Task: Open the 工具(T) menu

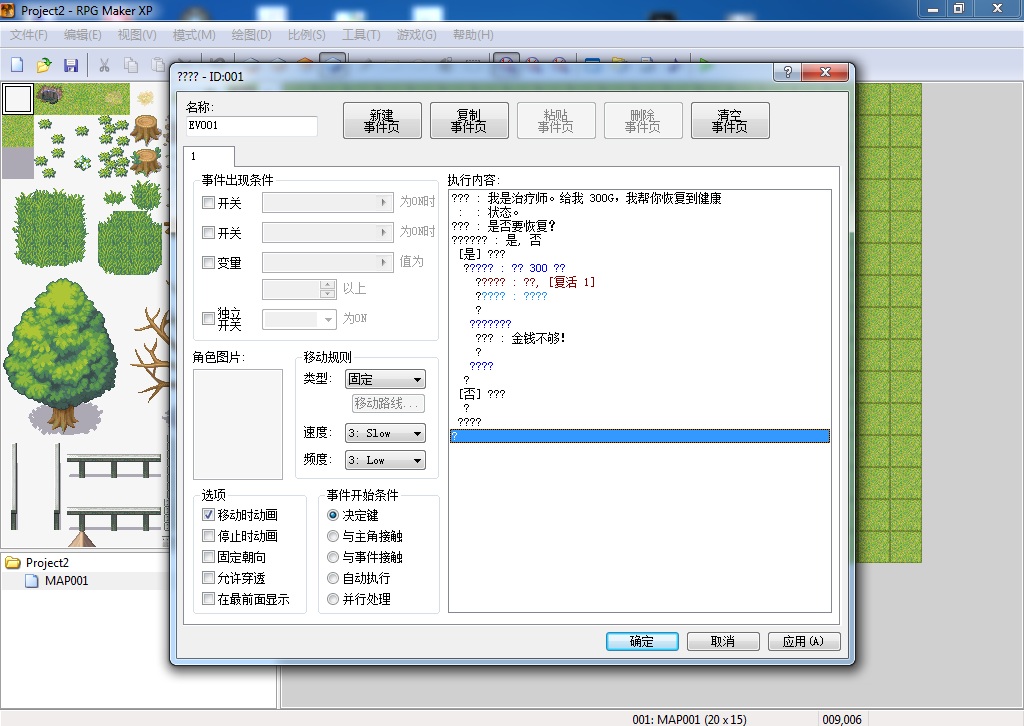Action: coord(361,35)
